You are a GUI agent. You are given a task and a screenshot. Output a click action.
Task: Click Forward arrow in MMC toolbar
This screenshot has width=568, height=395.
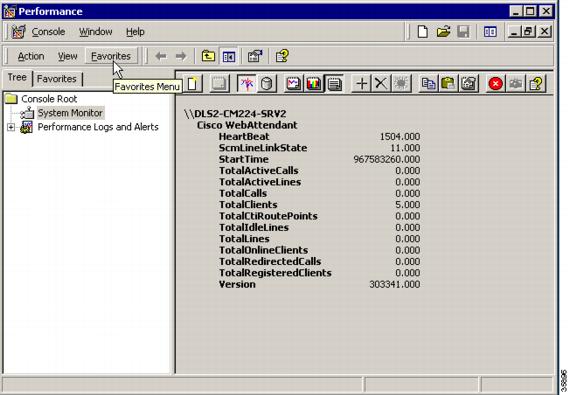[x=180, y=56]
